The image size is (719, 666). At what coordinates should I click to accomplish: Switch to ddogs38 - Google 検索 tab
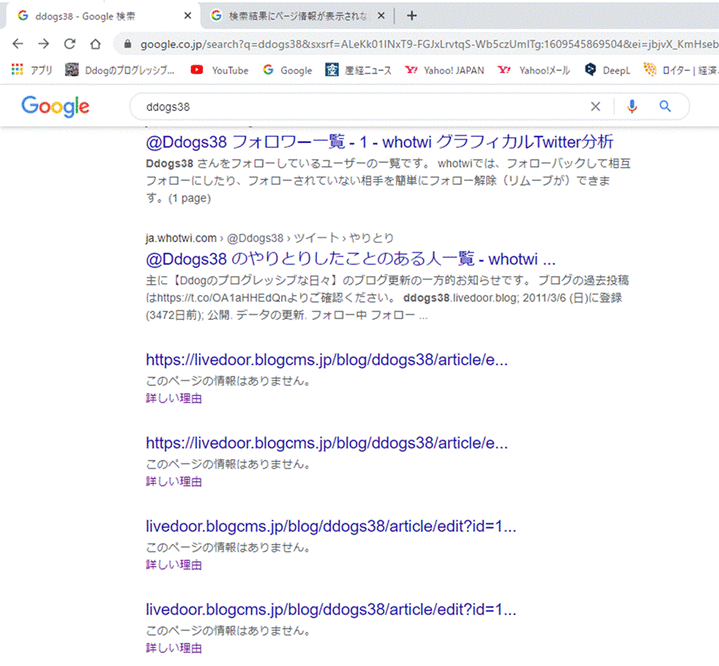coord(99,16)
